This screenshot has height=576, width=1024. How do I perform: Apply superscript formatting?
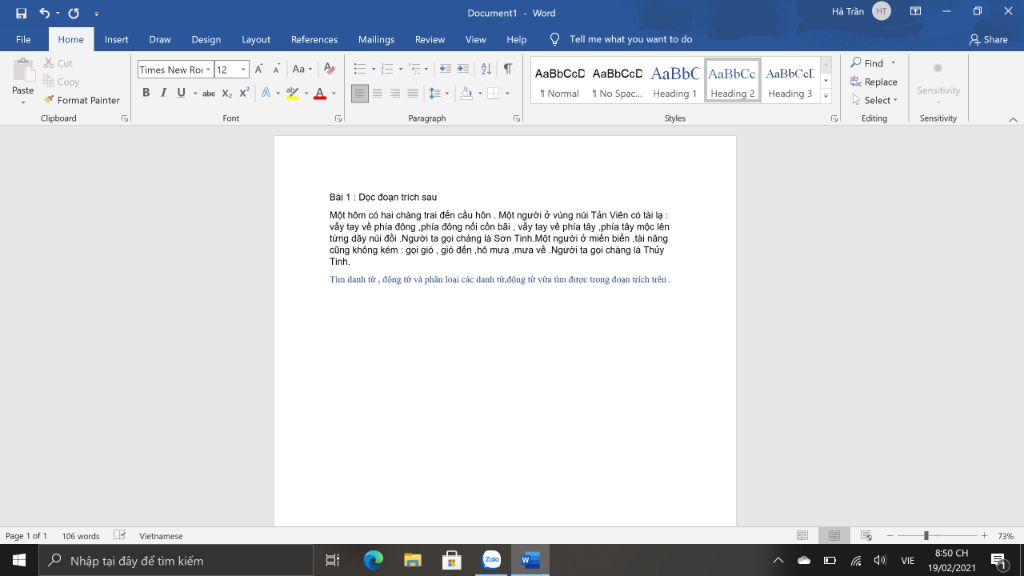click(244, 93)
